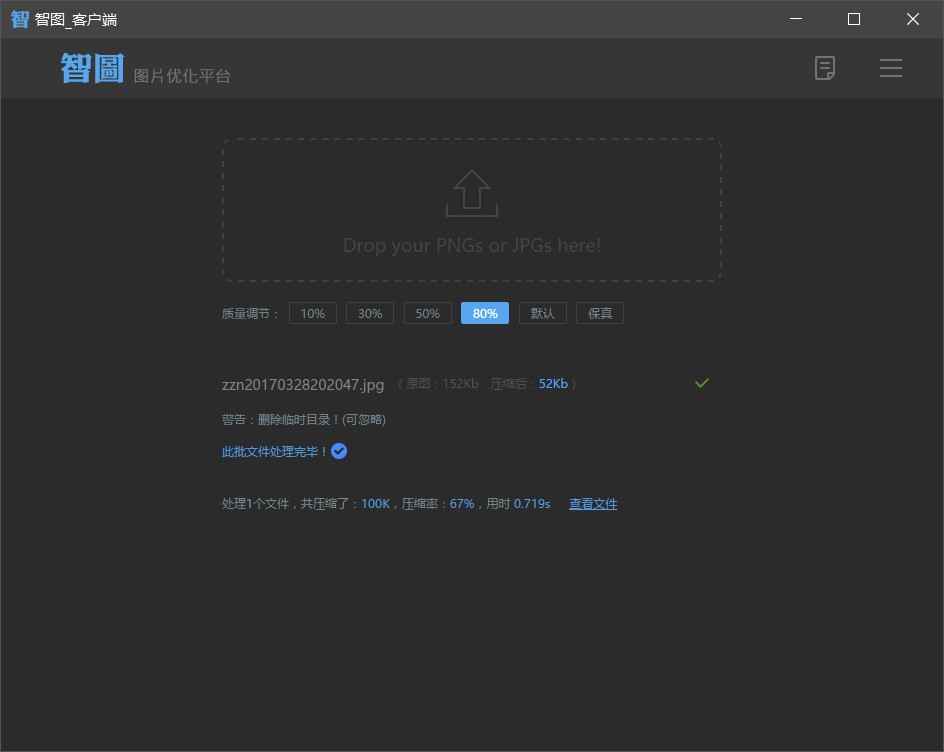The image size is (944, 752).
Task: Set quality to 30%
Action: pos(370,313)
